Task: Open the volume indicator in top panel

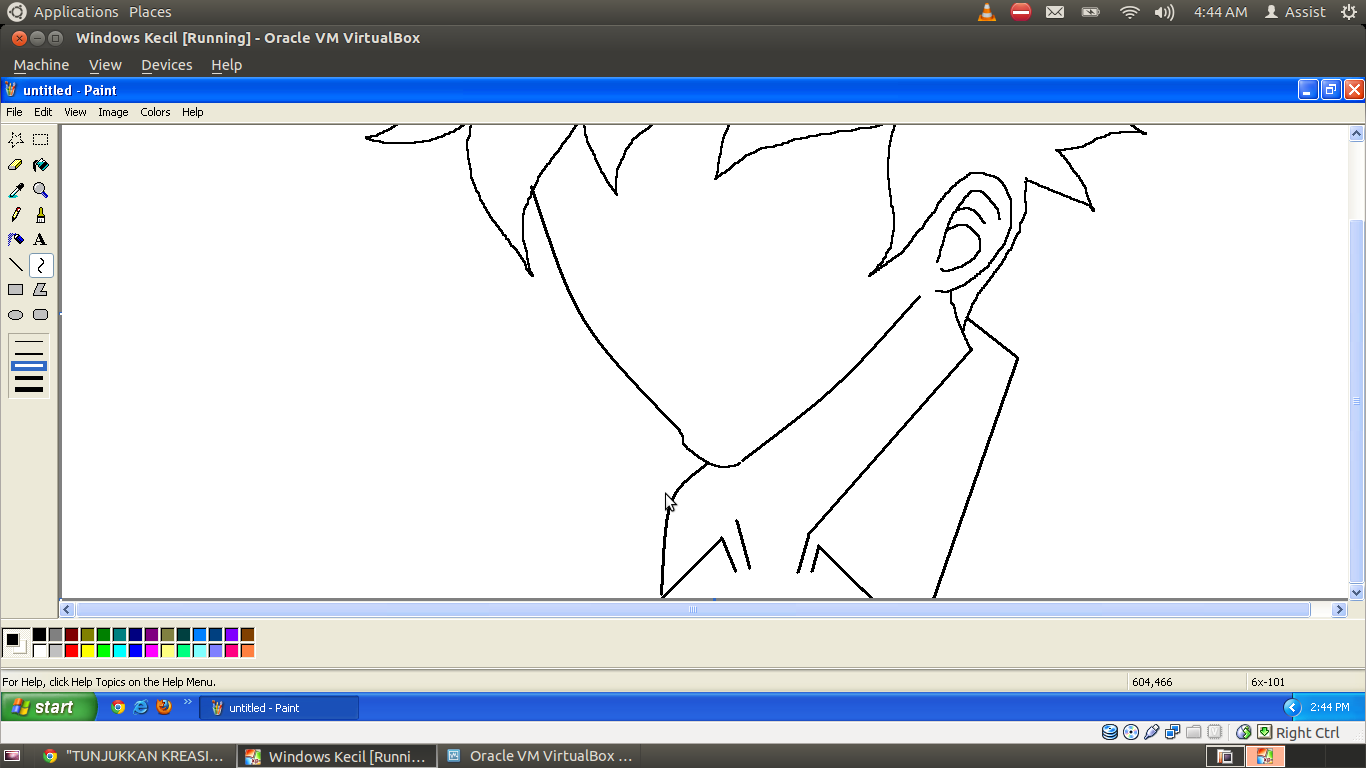Action: (1164, 12)
